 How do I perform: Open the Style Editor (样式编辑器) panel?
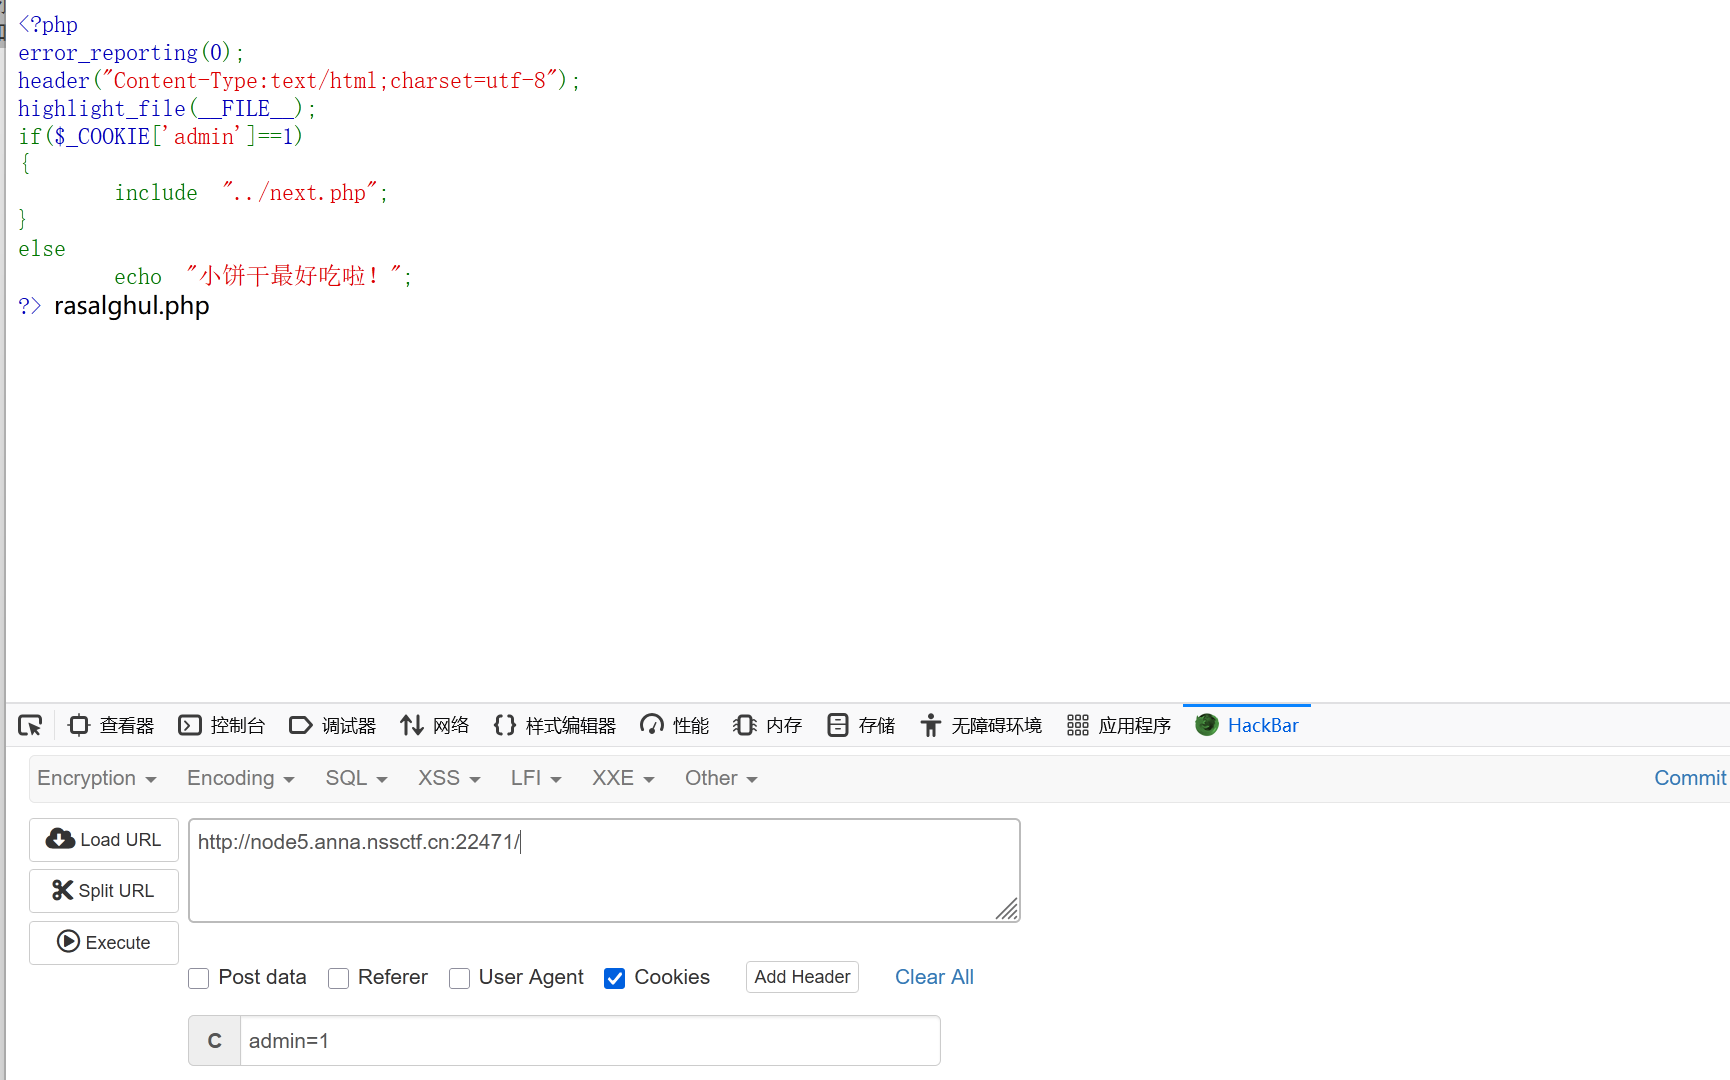555,725
